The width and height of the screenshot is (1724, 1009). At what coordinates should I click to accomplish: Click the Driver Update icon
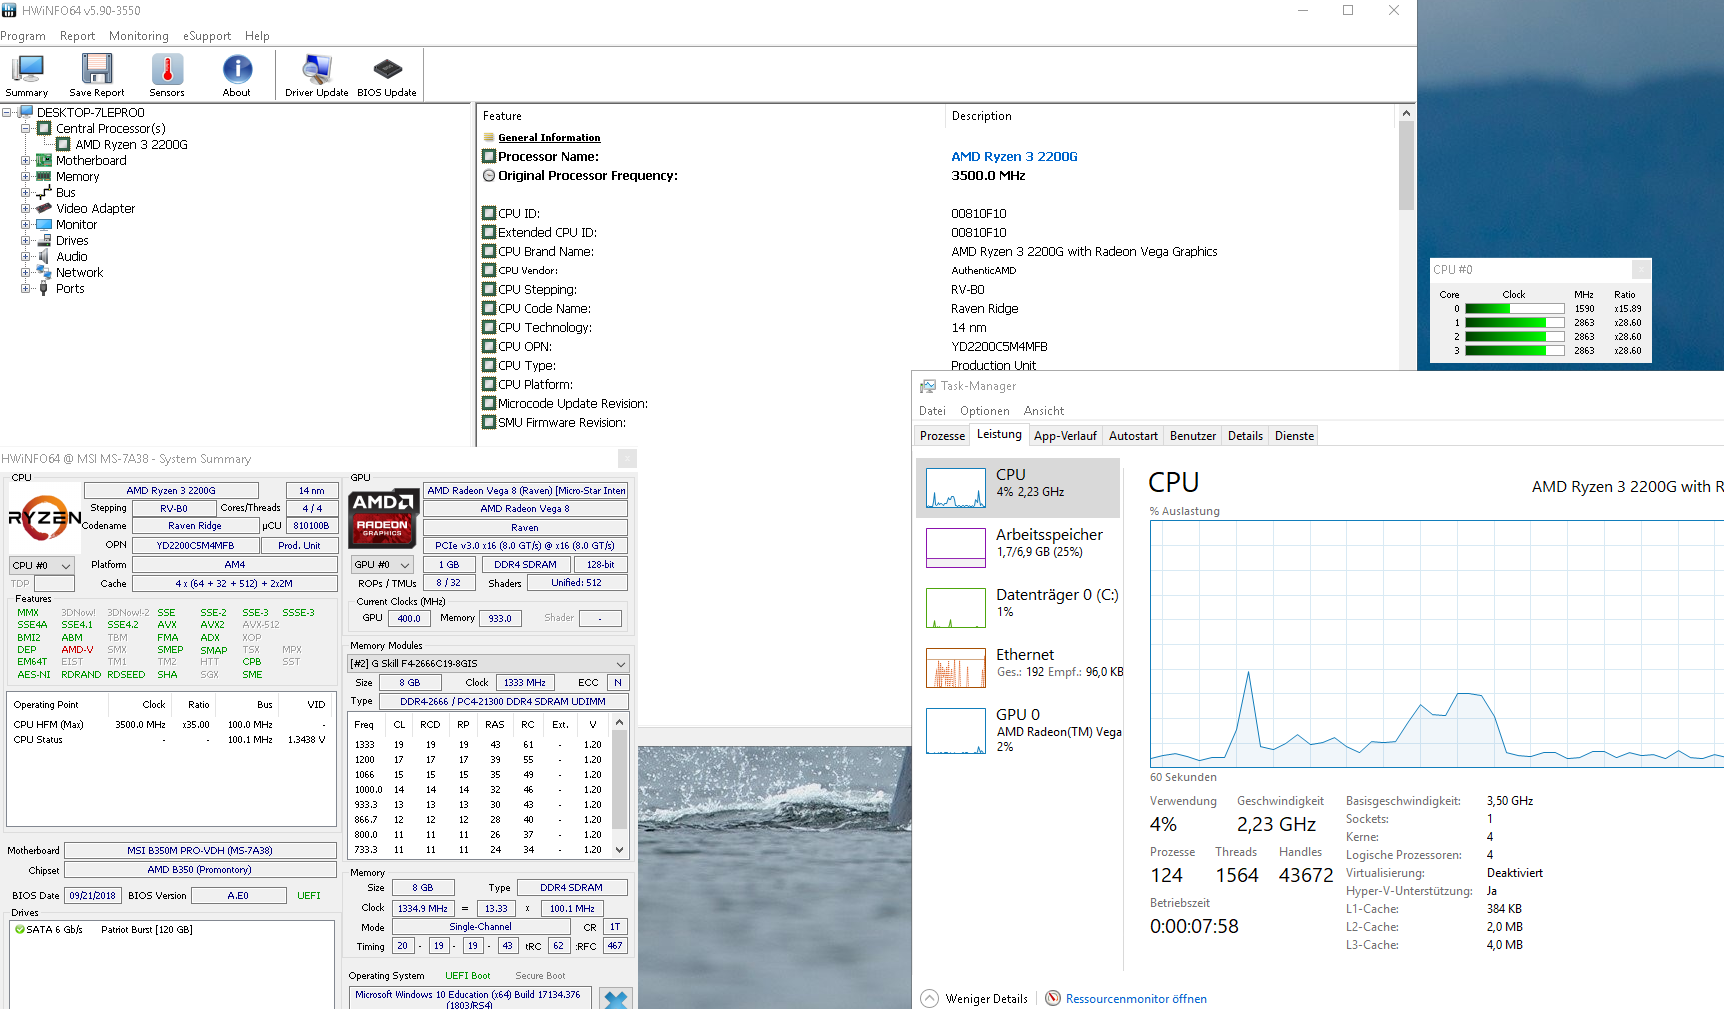317,76
